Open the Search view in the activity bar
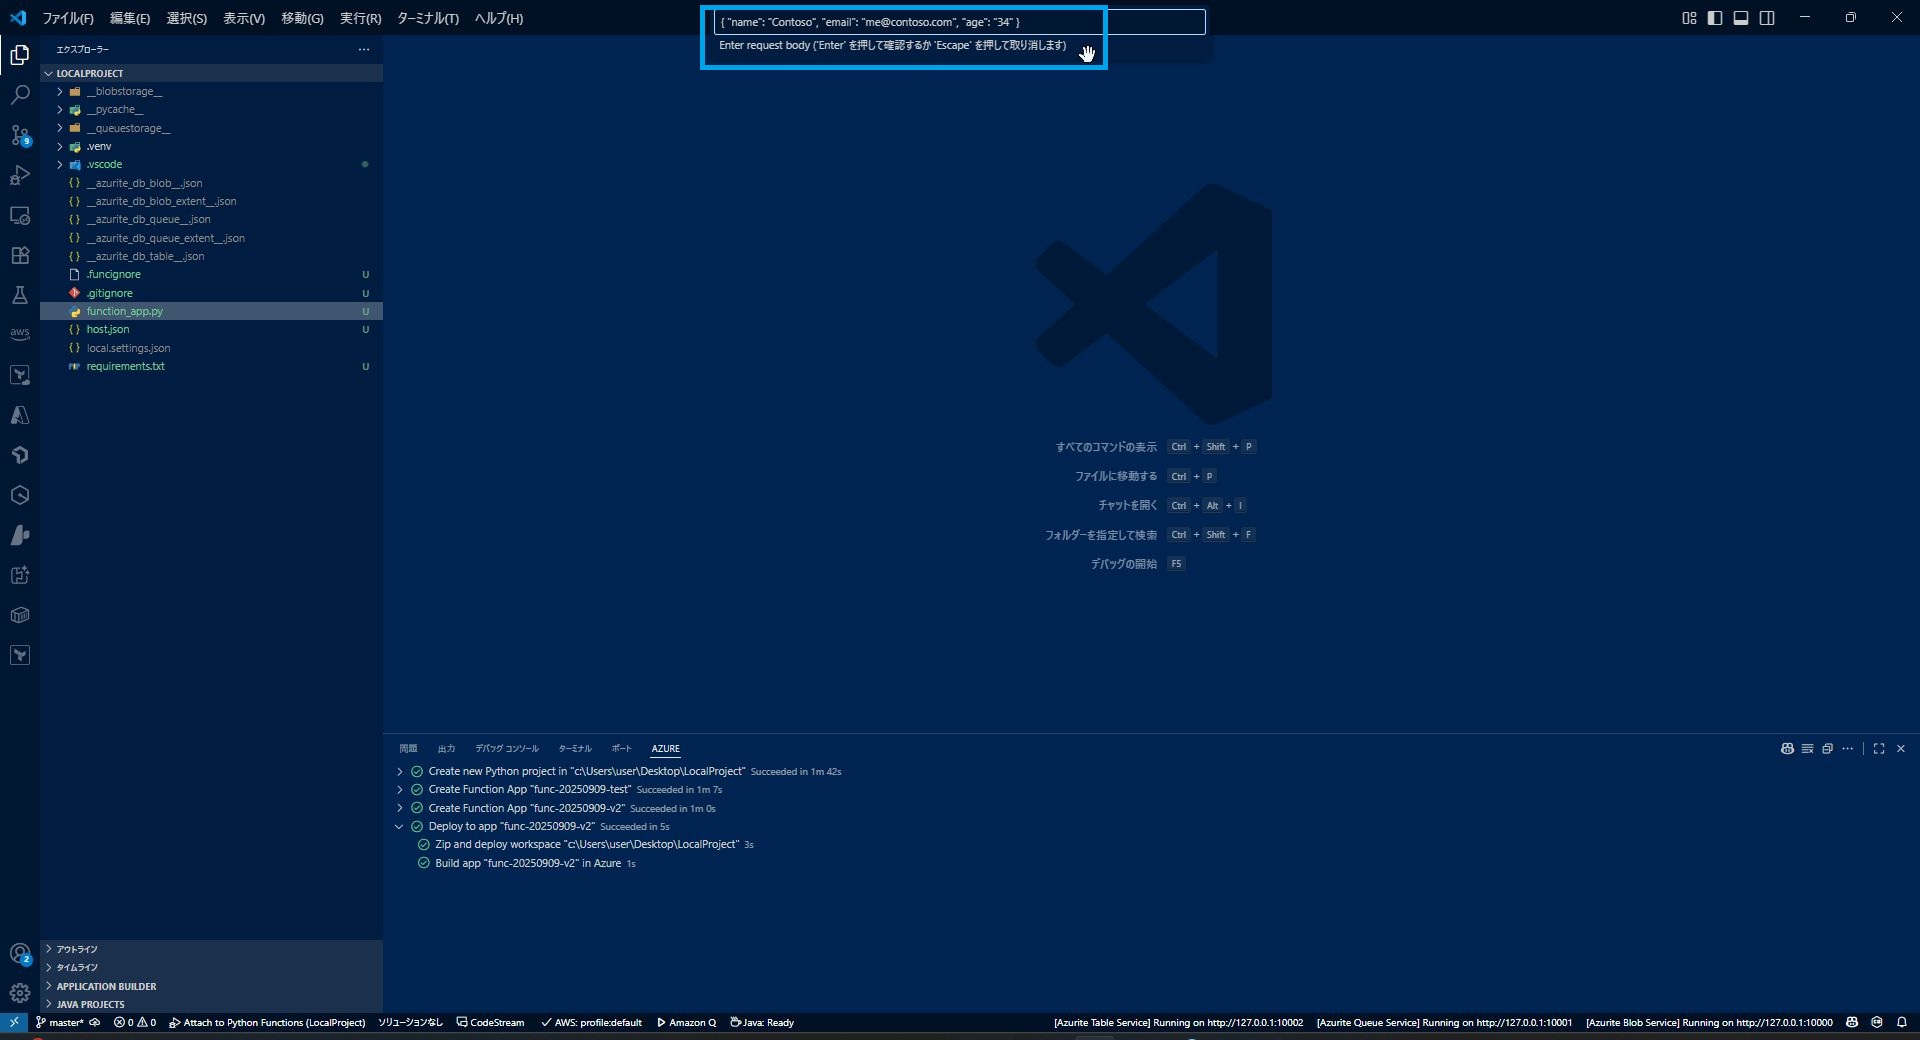Screen dimensions: 1920x1040 coord(20,94)
